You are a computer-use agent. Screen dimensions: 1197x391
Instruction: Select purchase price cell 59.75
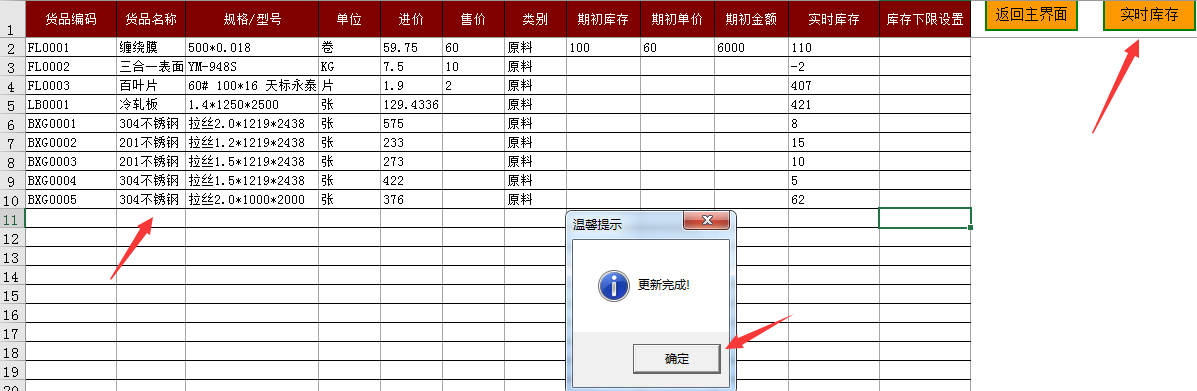pyautogui.click(x=411, y=47)
